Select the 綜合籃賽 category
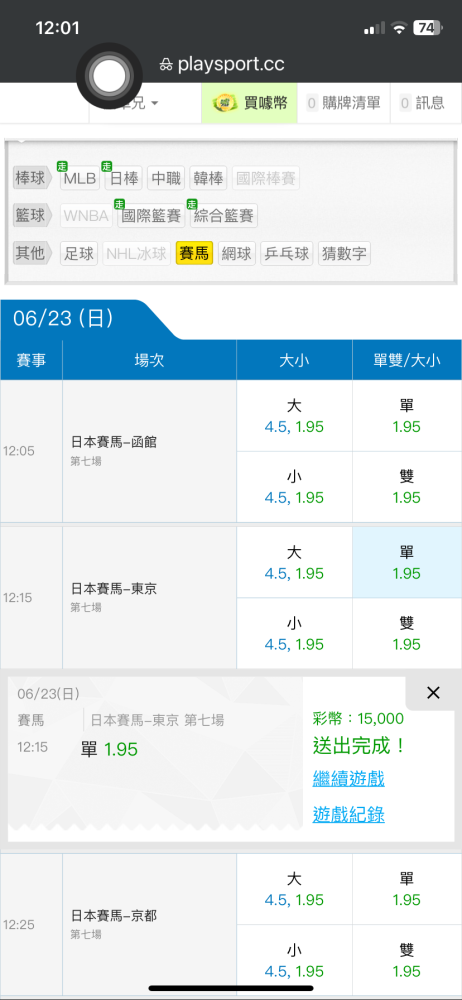This screenshot has width=462, height=1000. point(224,216)
